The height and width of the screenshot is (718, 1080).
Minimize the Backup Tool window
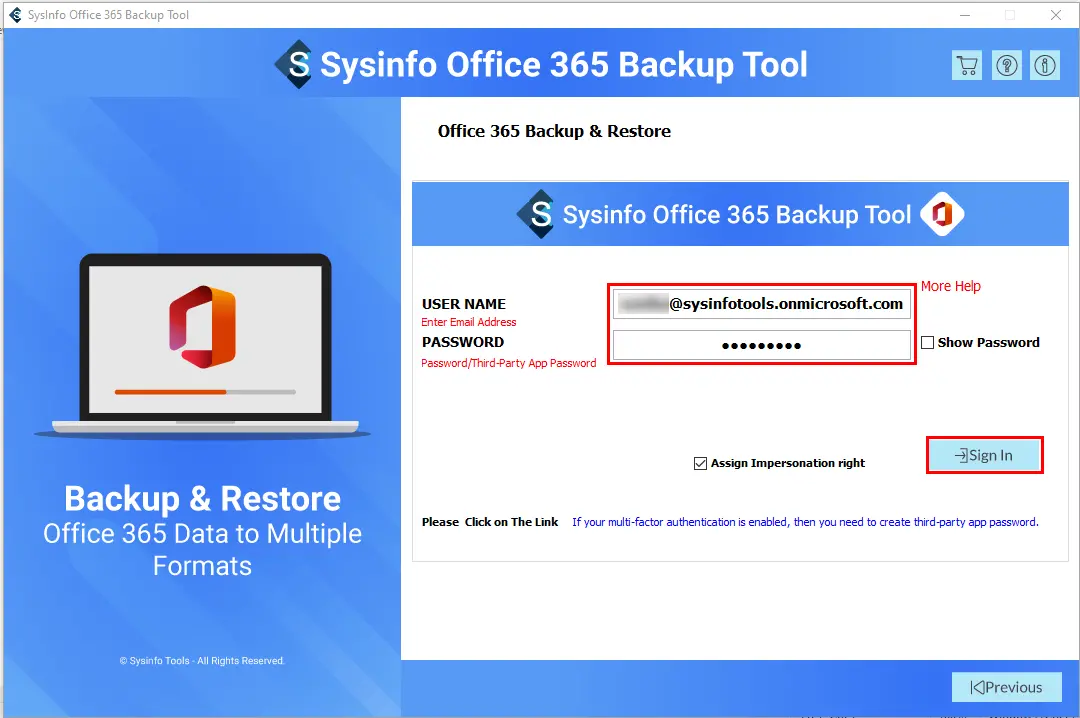(x=965, y=15)
